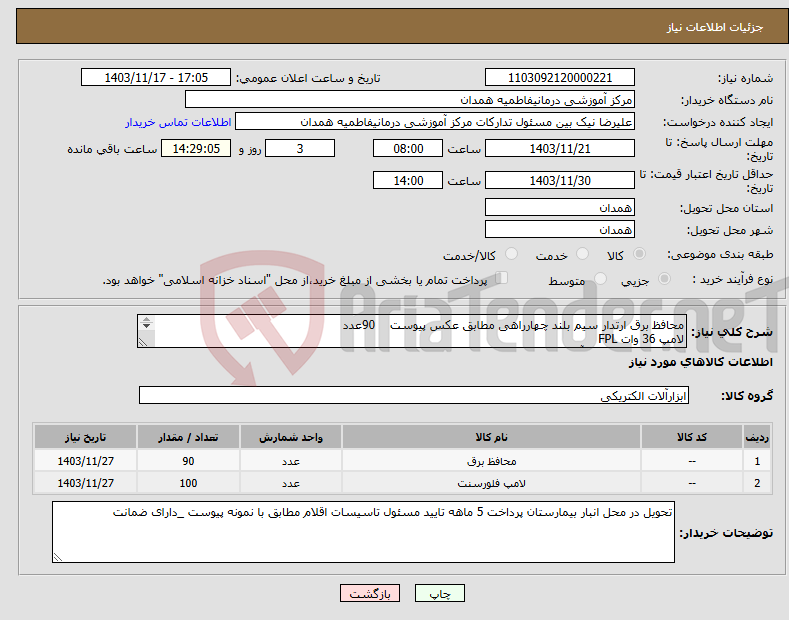Select the کالا/خدمت radio button

(x=511, y=254)
